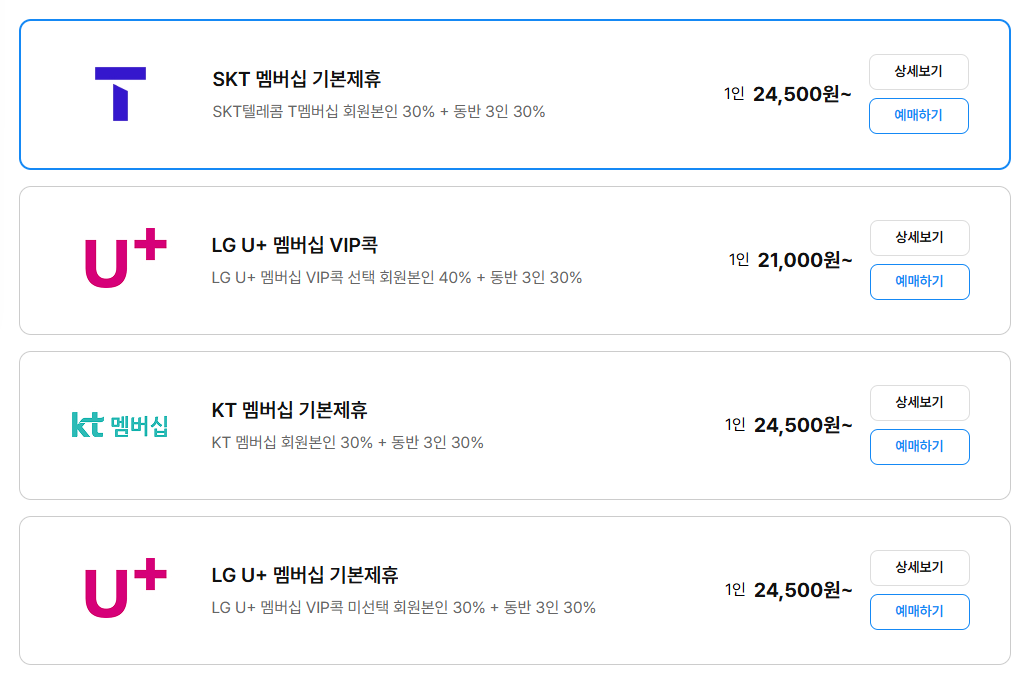Click the kt 멤버십 logo
Screen dimensions: 1017x674
120,425
